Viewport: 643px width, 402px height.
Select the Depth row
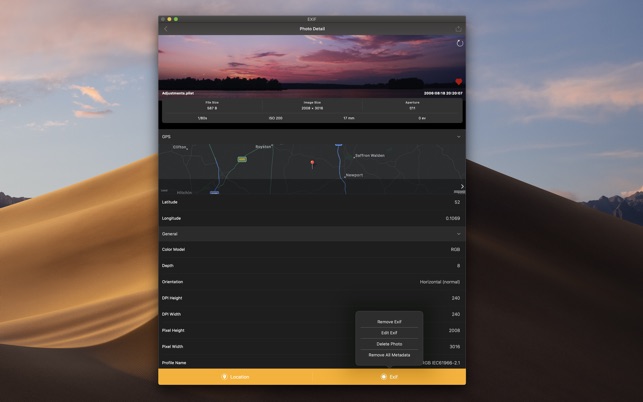[312, 265]
